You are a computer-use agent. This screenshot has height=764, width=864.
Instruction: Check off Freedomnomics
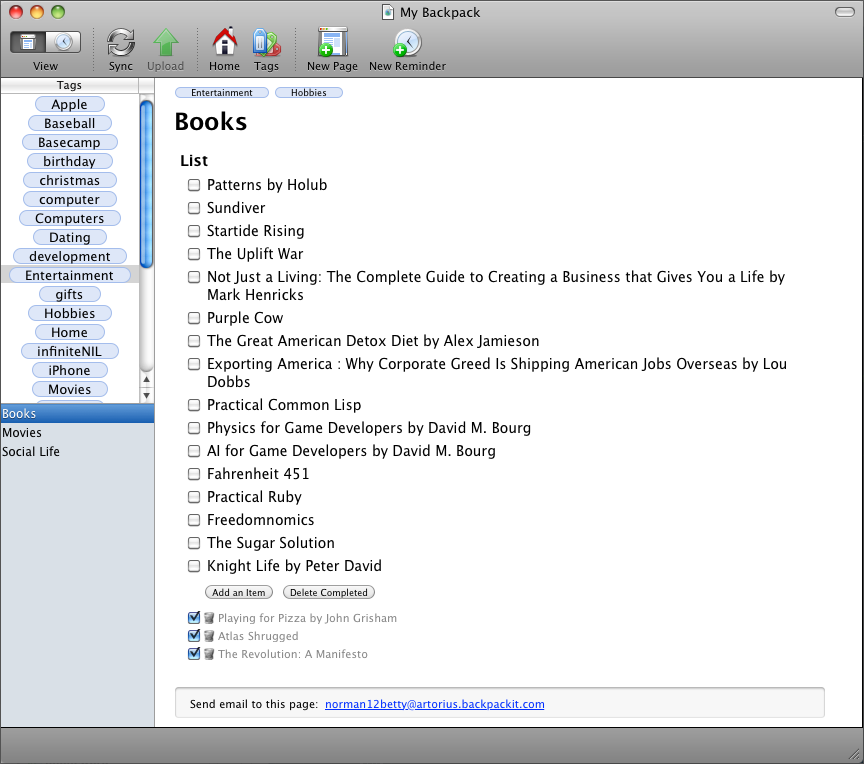tap(194, 520)
